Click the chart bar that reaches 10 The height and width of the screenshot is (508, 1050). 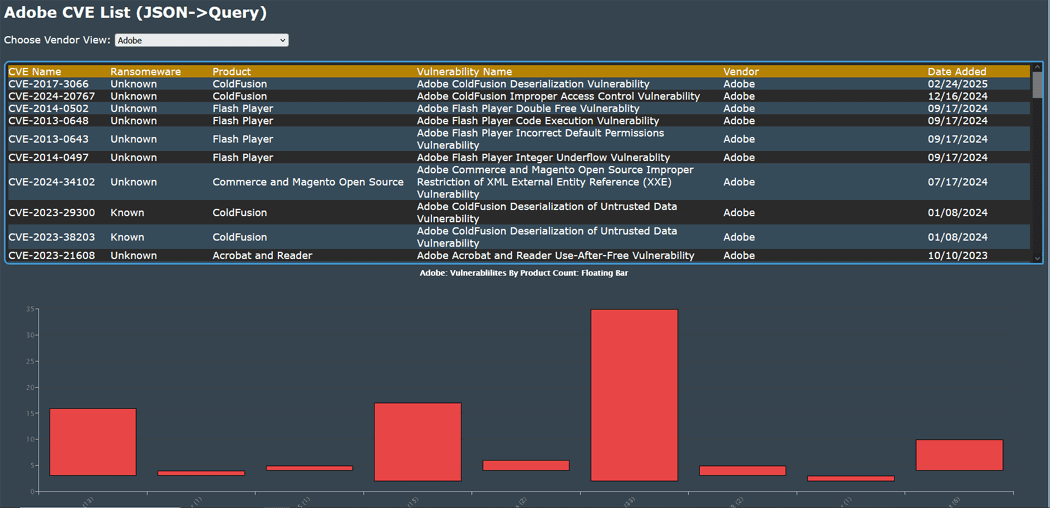959,455
